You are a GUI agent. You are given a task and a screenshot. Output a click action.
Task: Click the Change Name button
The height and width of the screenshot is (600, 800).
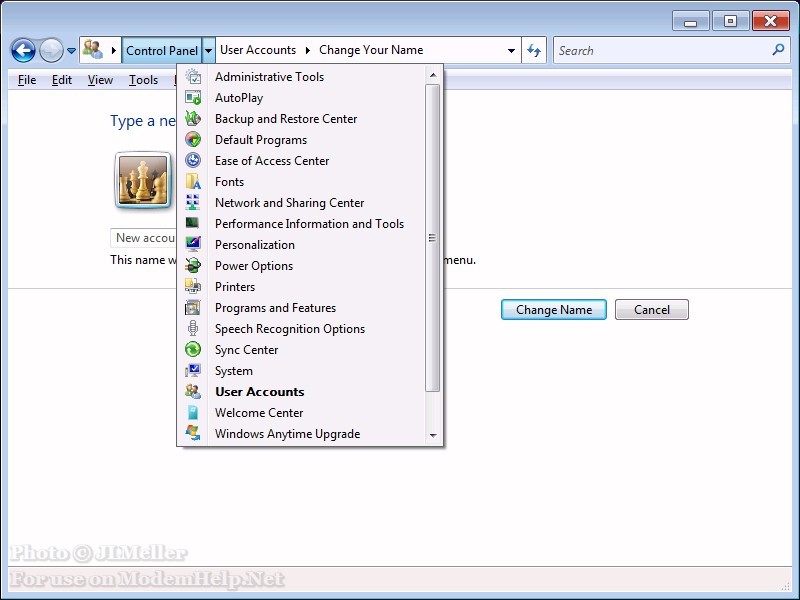pos(554,310)
